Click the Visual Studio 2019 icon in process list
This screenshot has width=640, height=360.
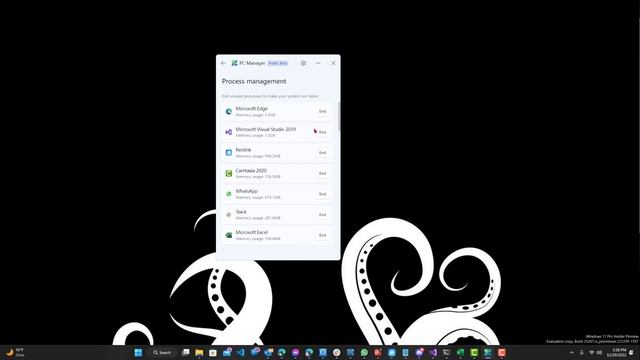pos(229,132)
